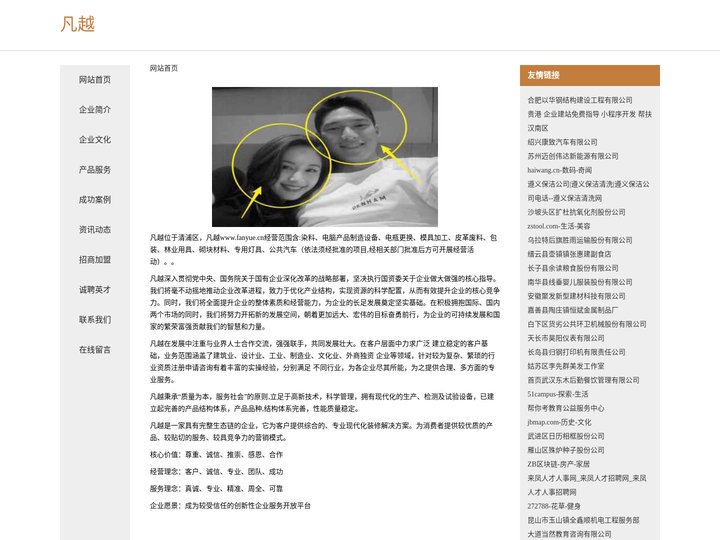The image size is (720, 540).
Task: Open 武进区日历相框股份公司 link
Action: coord(566,436)
